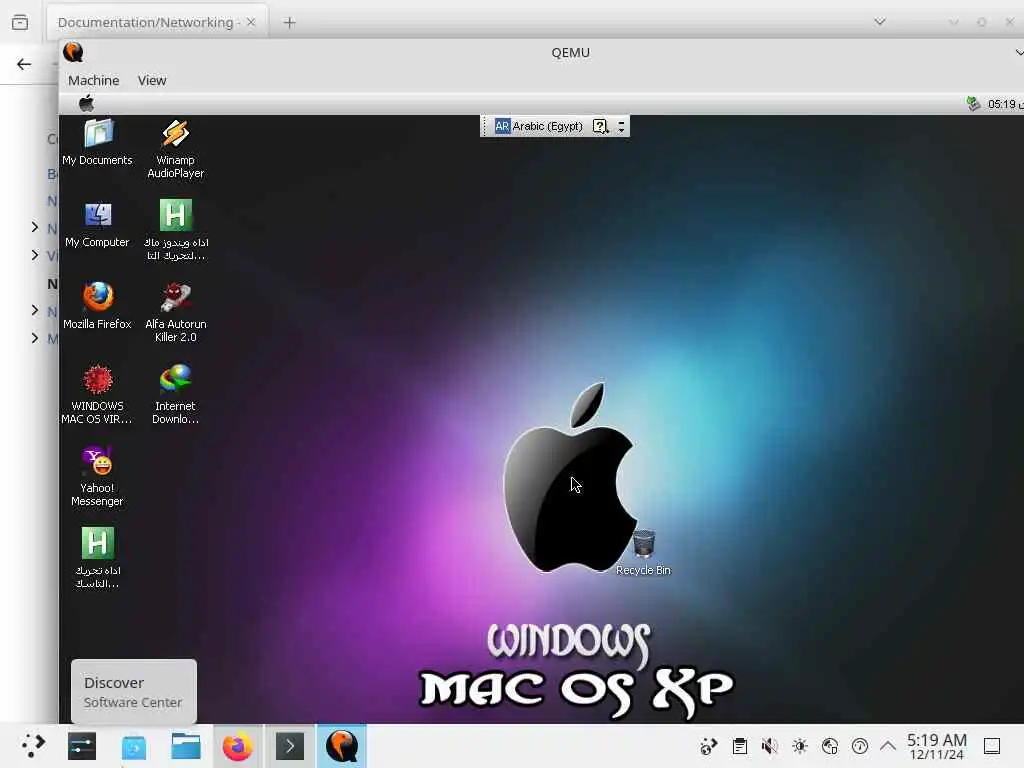Expand the third collapsed sidebar tree item

[35, 310]
